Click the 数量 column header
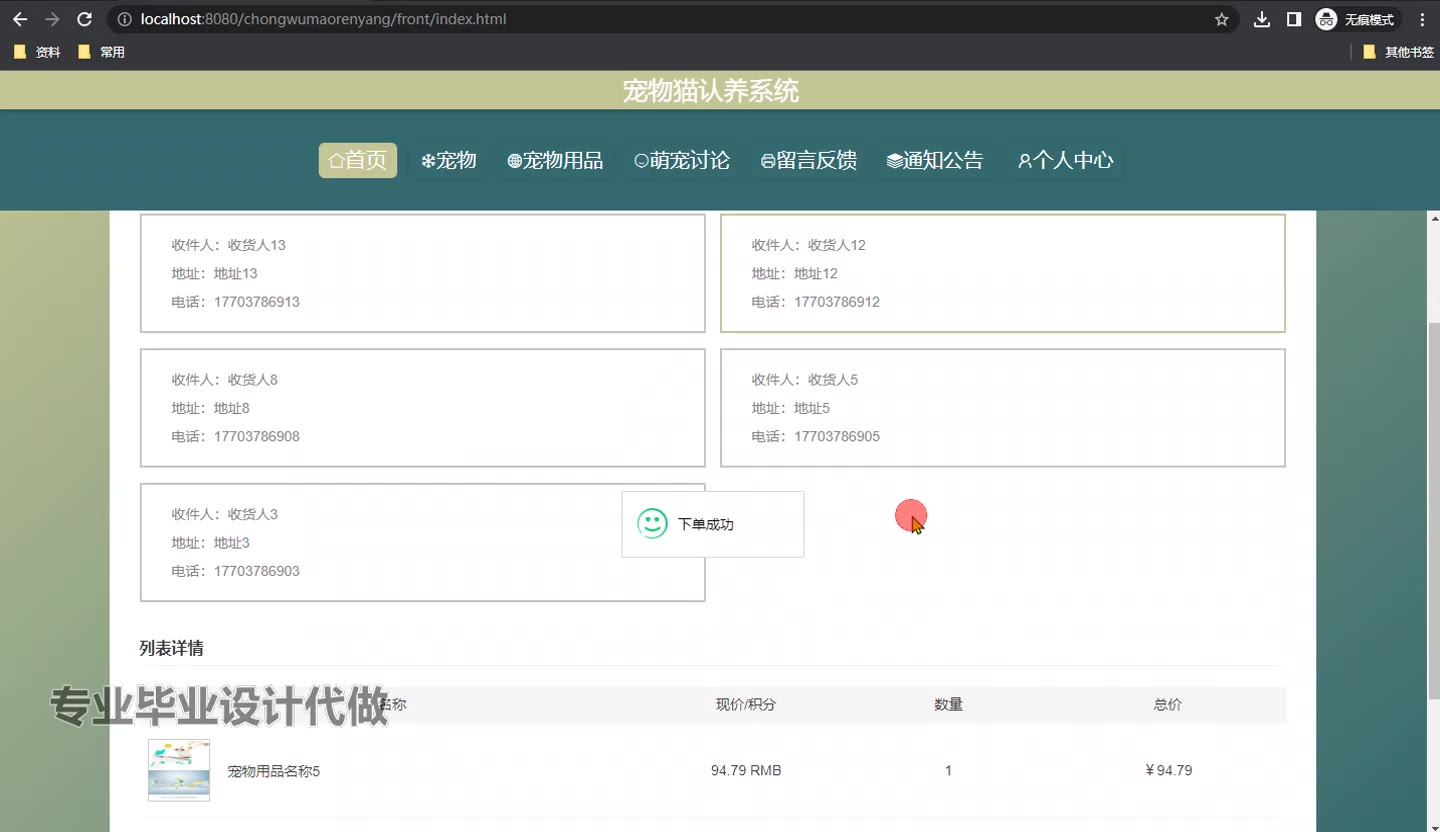The width and height of the screenshot is (1440, 832). point(948,704)
